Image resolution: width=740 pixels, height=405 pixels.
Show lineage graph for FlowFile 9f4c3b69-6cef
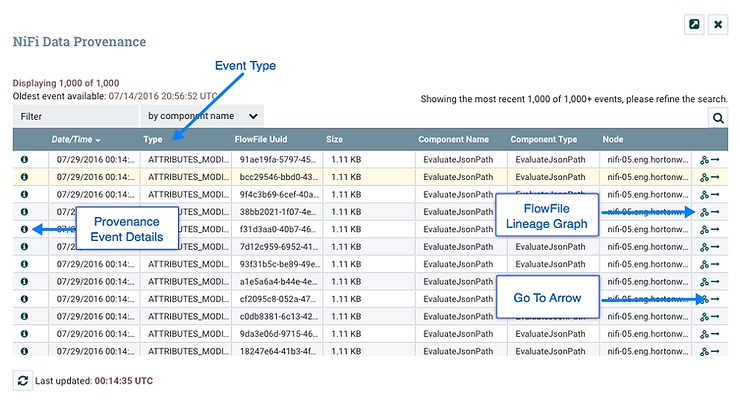(704, 195)
